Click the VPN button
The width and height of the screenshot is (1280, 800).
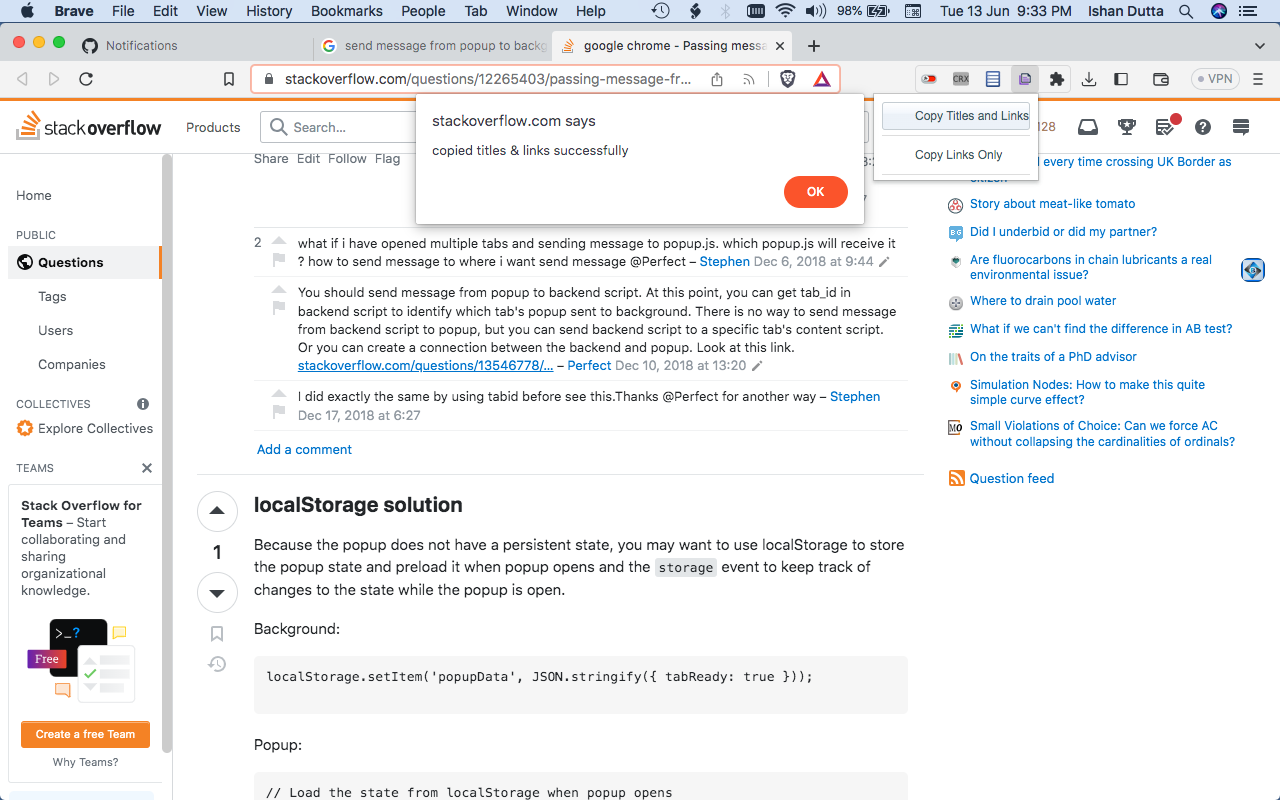tap(1215, 79)
